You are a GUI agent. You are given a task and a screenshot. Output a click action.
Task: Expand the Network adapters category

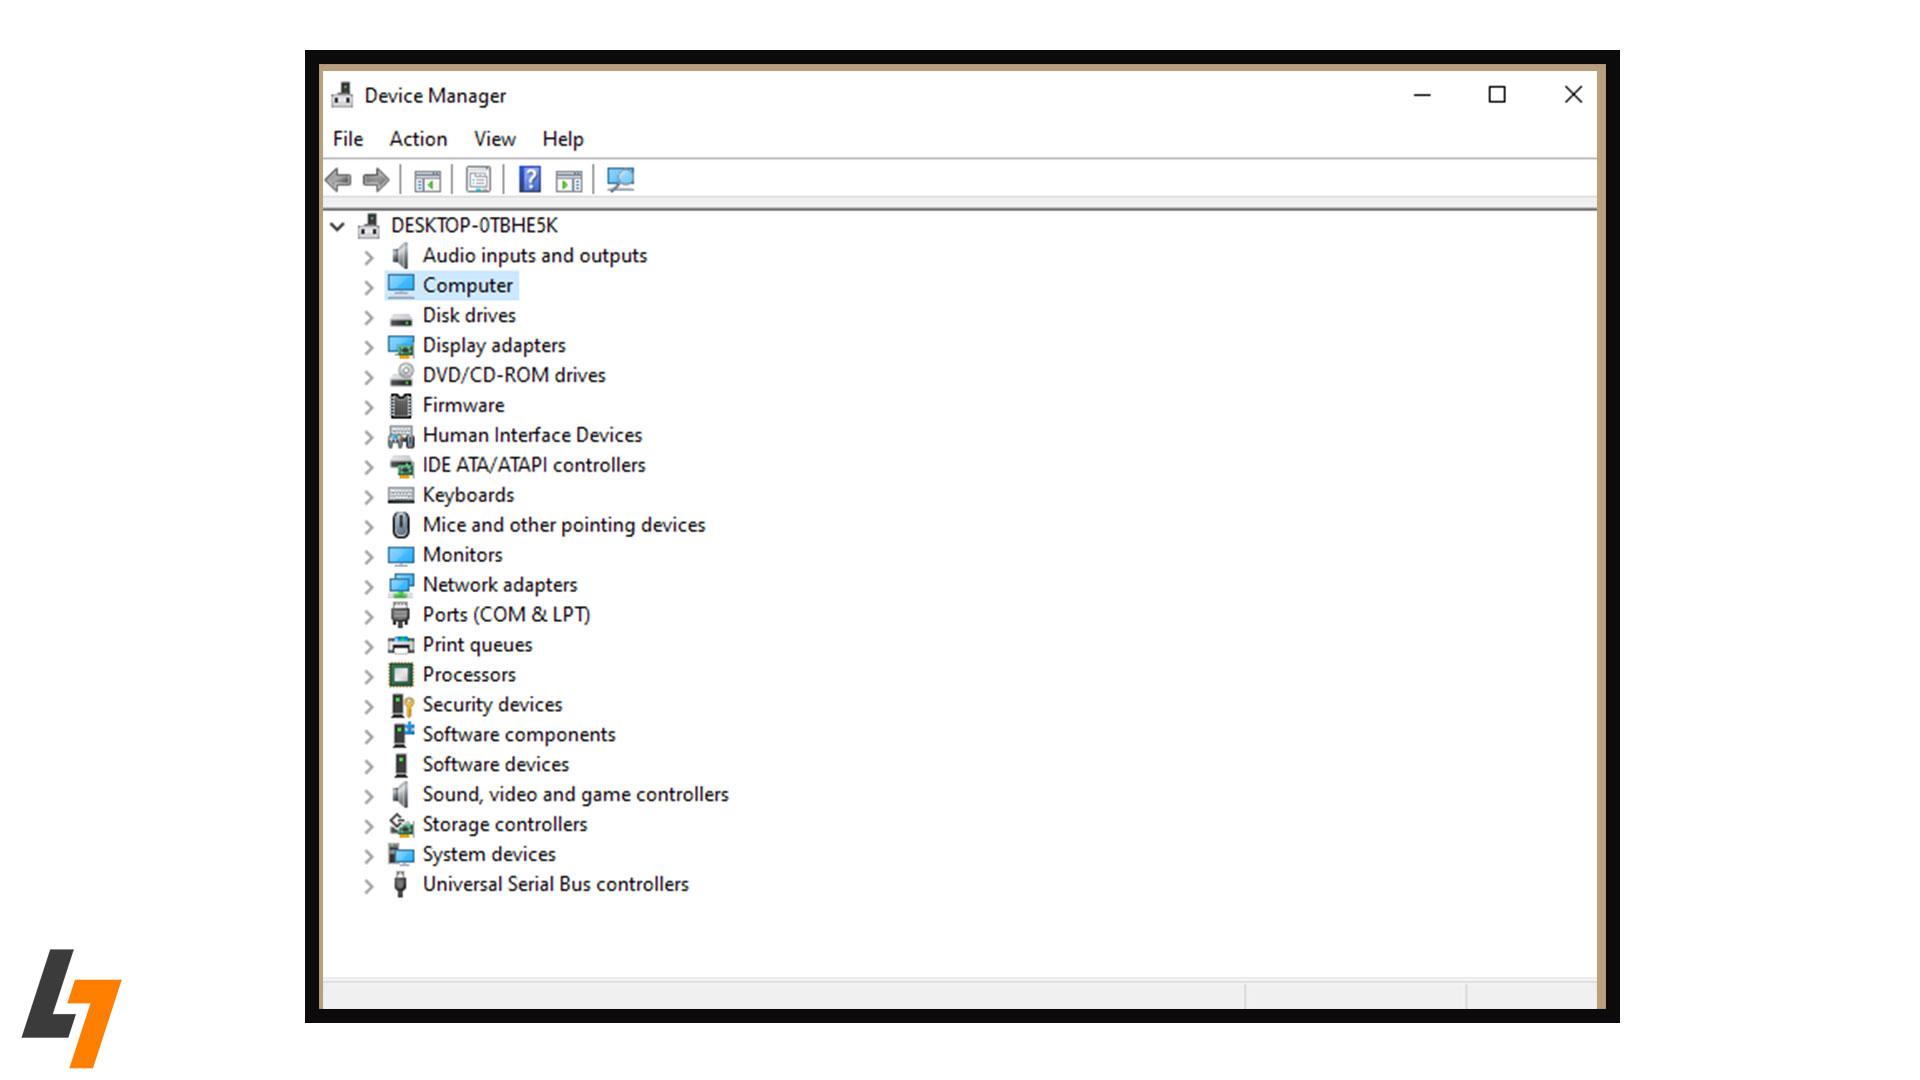(x=368, y=585)
